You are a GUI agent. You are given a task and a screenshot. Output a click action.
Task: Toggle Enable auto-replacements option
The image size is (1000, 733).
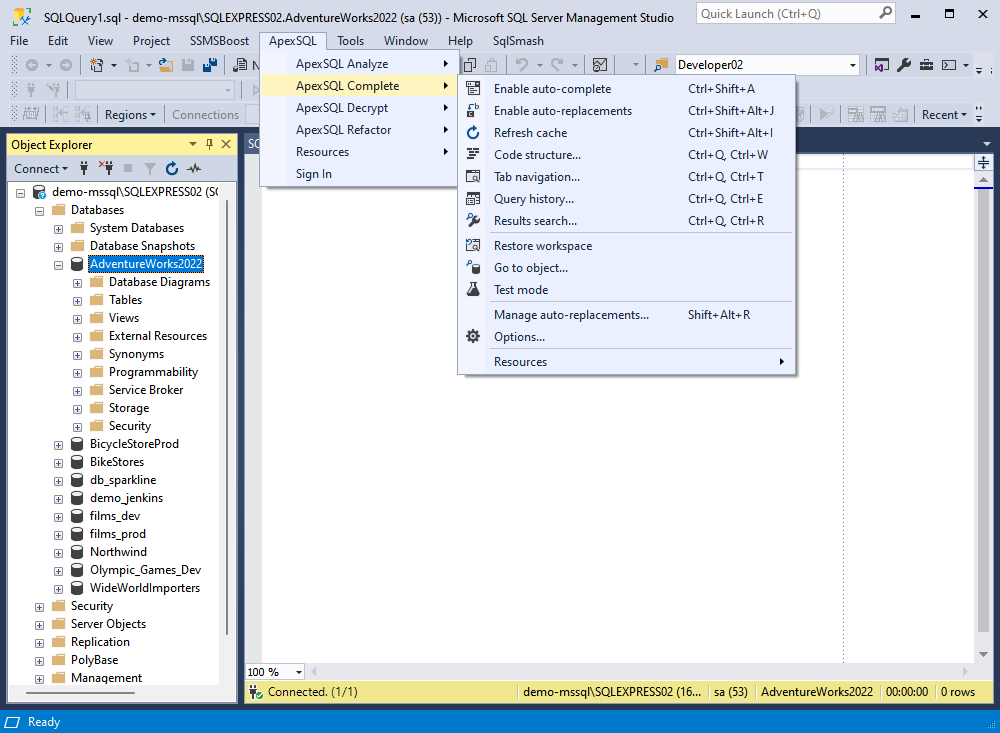tap(626, 110)
